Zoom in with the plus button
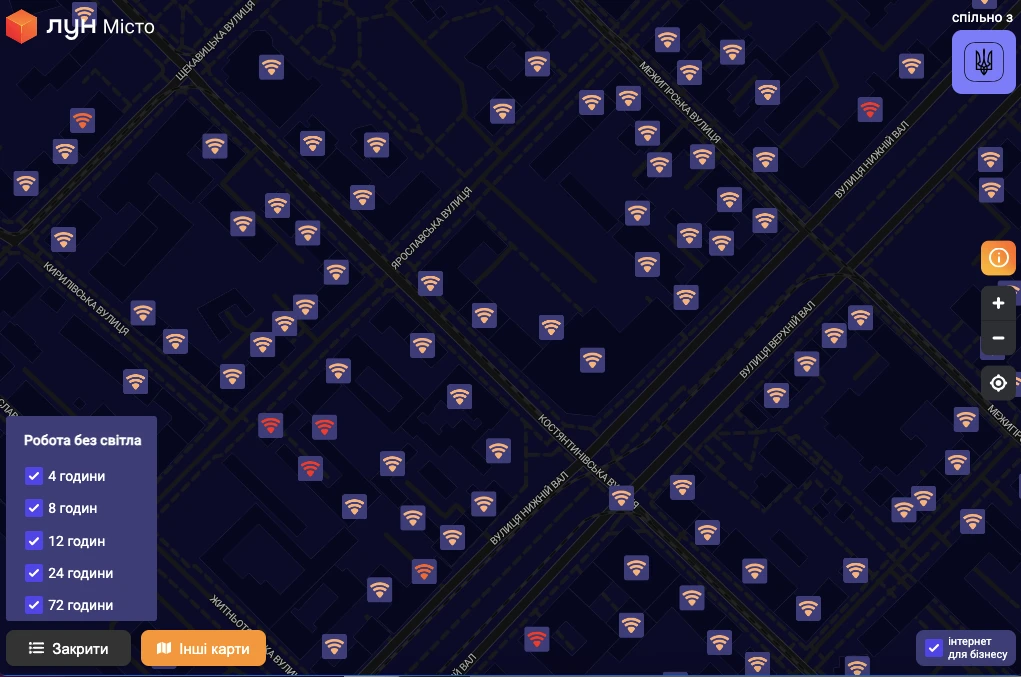The height and width of the screenshot is (677, 1021). 998,304
